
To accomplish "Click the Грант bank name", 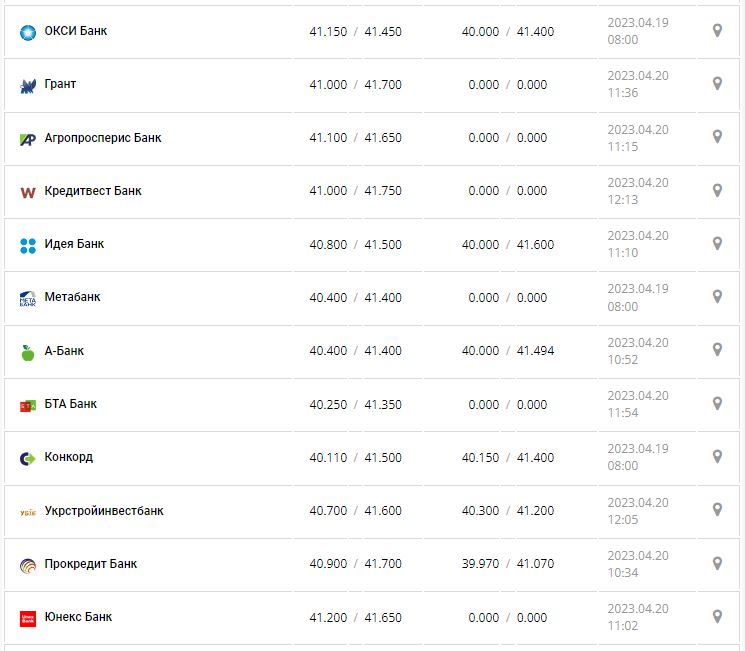I will click(x=60, y=84).
